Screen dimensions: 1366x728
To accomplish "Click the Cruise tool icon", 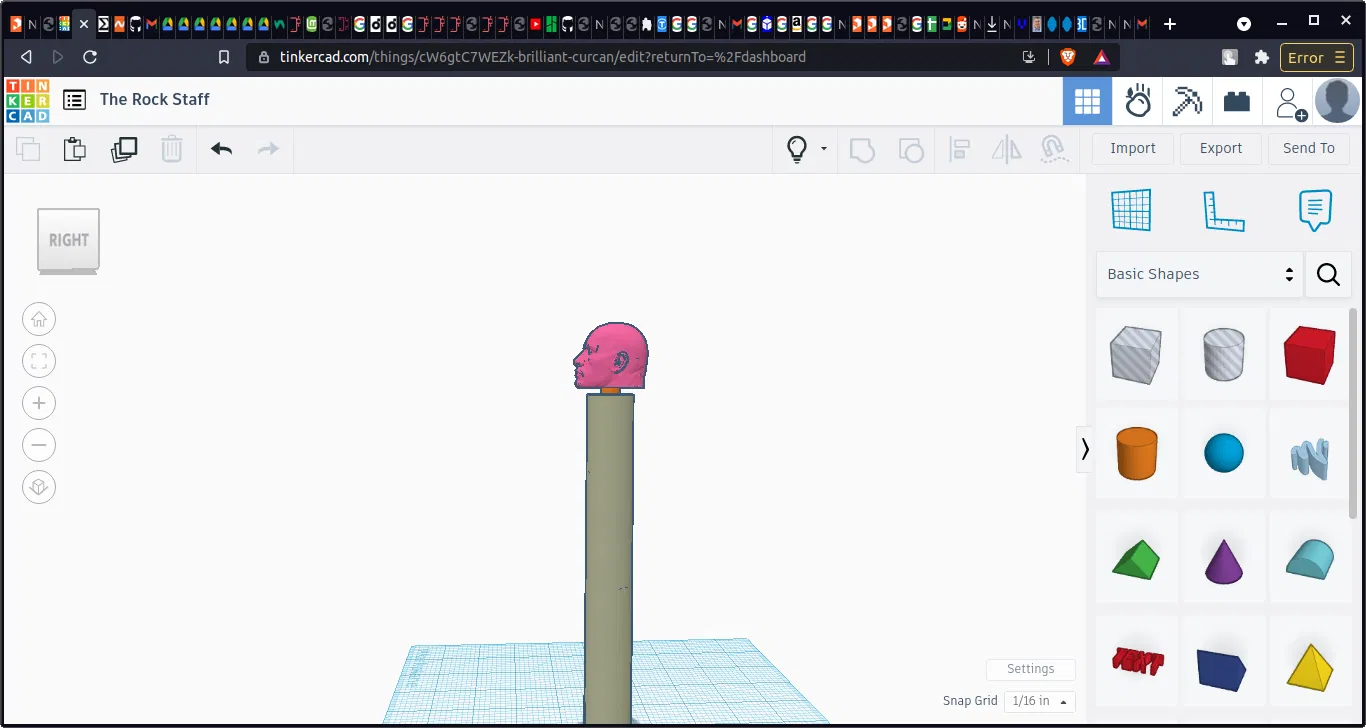I will click(1052, 150).
